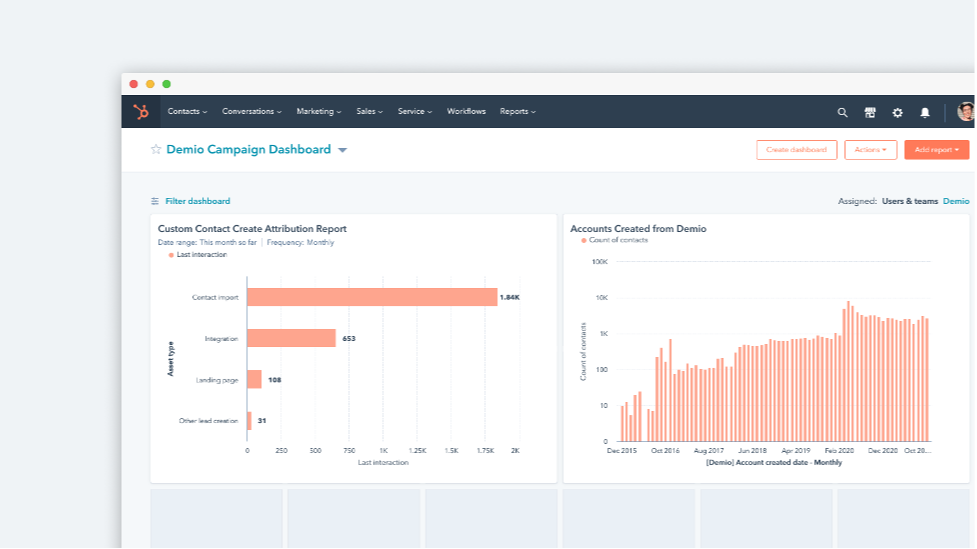Open the search magnifier icon
Image resolution: width=977 pixels, height=549 pixels.
[x=842, y=112]
